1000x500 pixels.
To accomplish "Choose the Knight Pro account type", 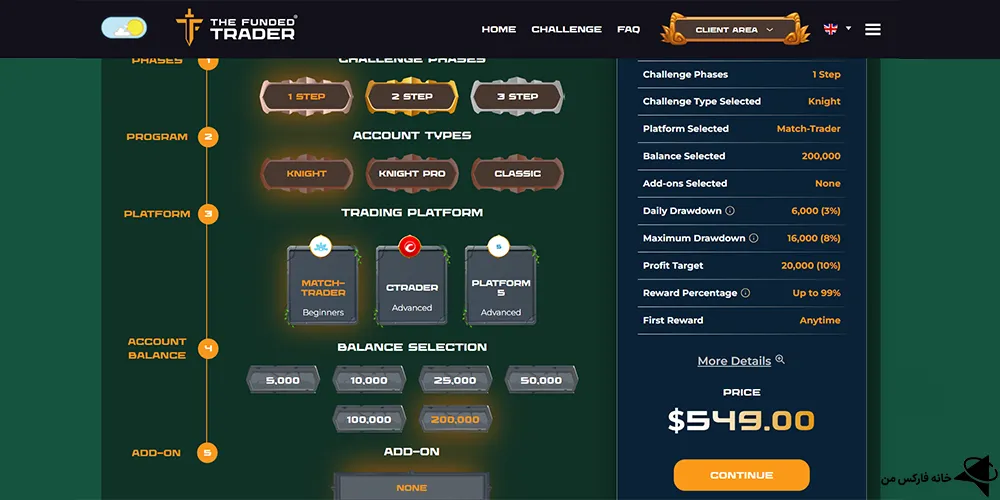I will pos(412,173).
